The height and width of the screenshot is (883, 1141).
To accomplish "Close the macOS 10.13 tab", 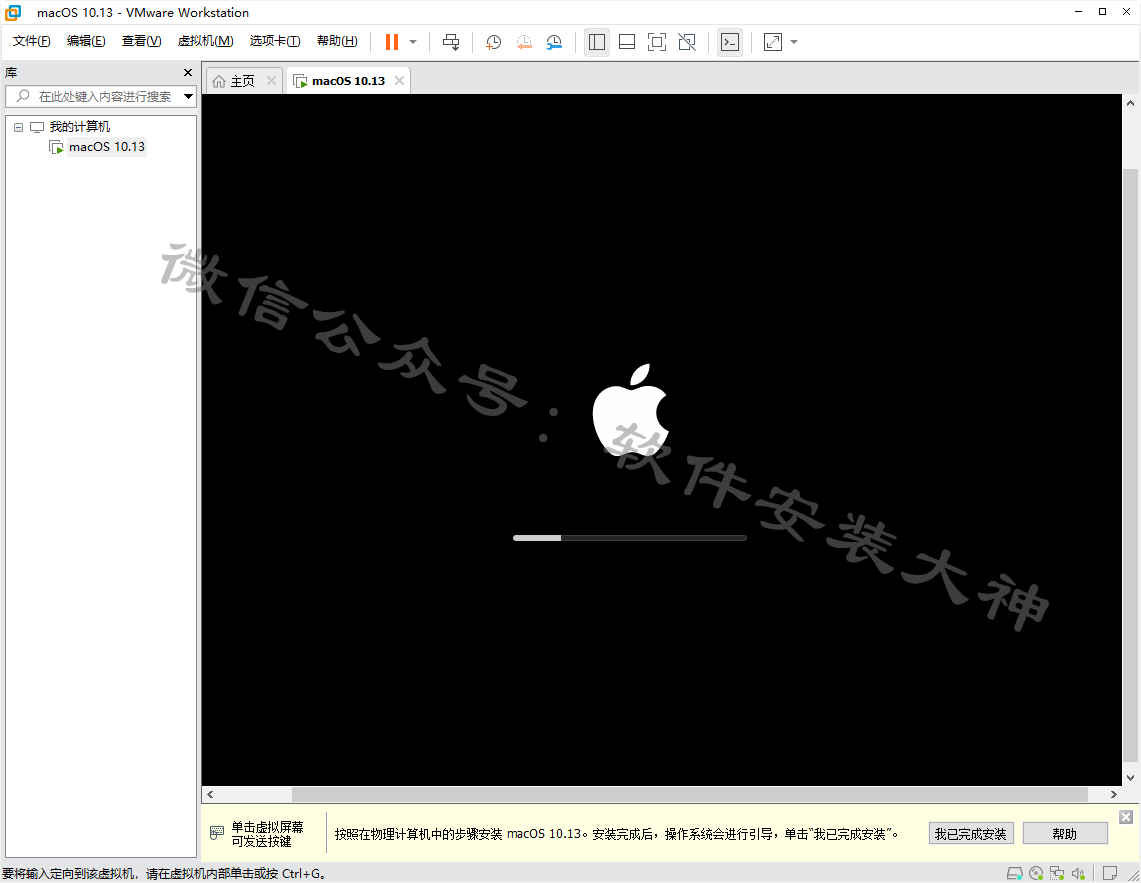I will pyautogui.click(x=399, y=81).
